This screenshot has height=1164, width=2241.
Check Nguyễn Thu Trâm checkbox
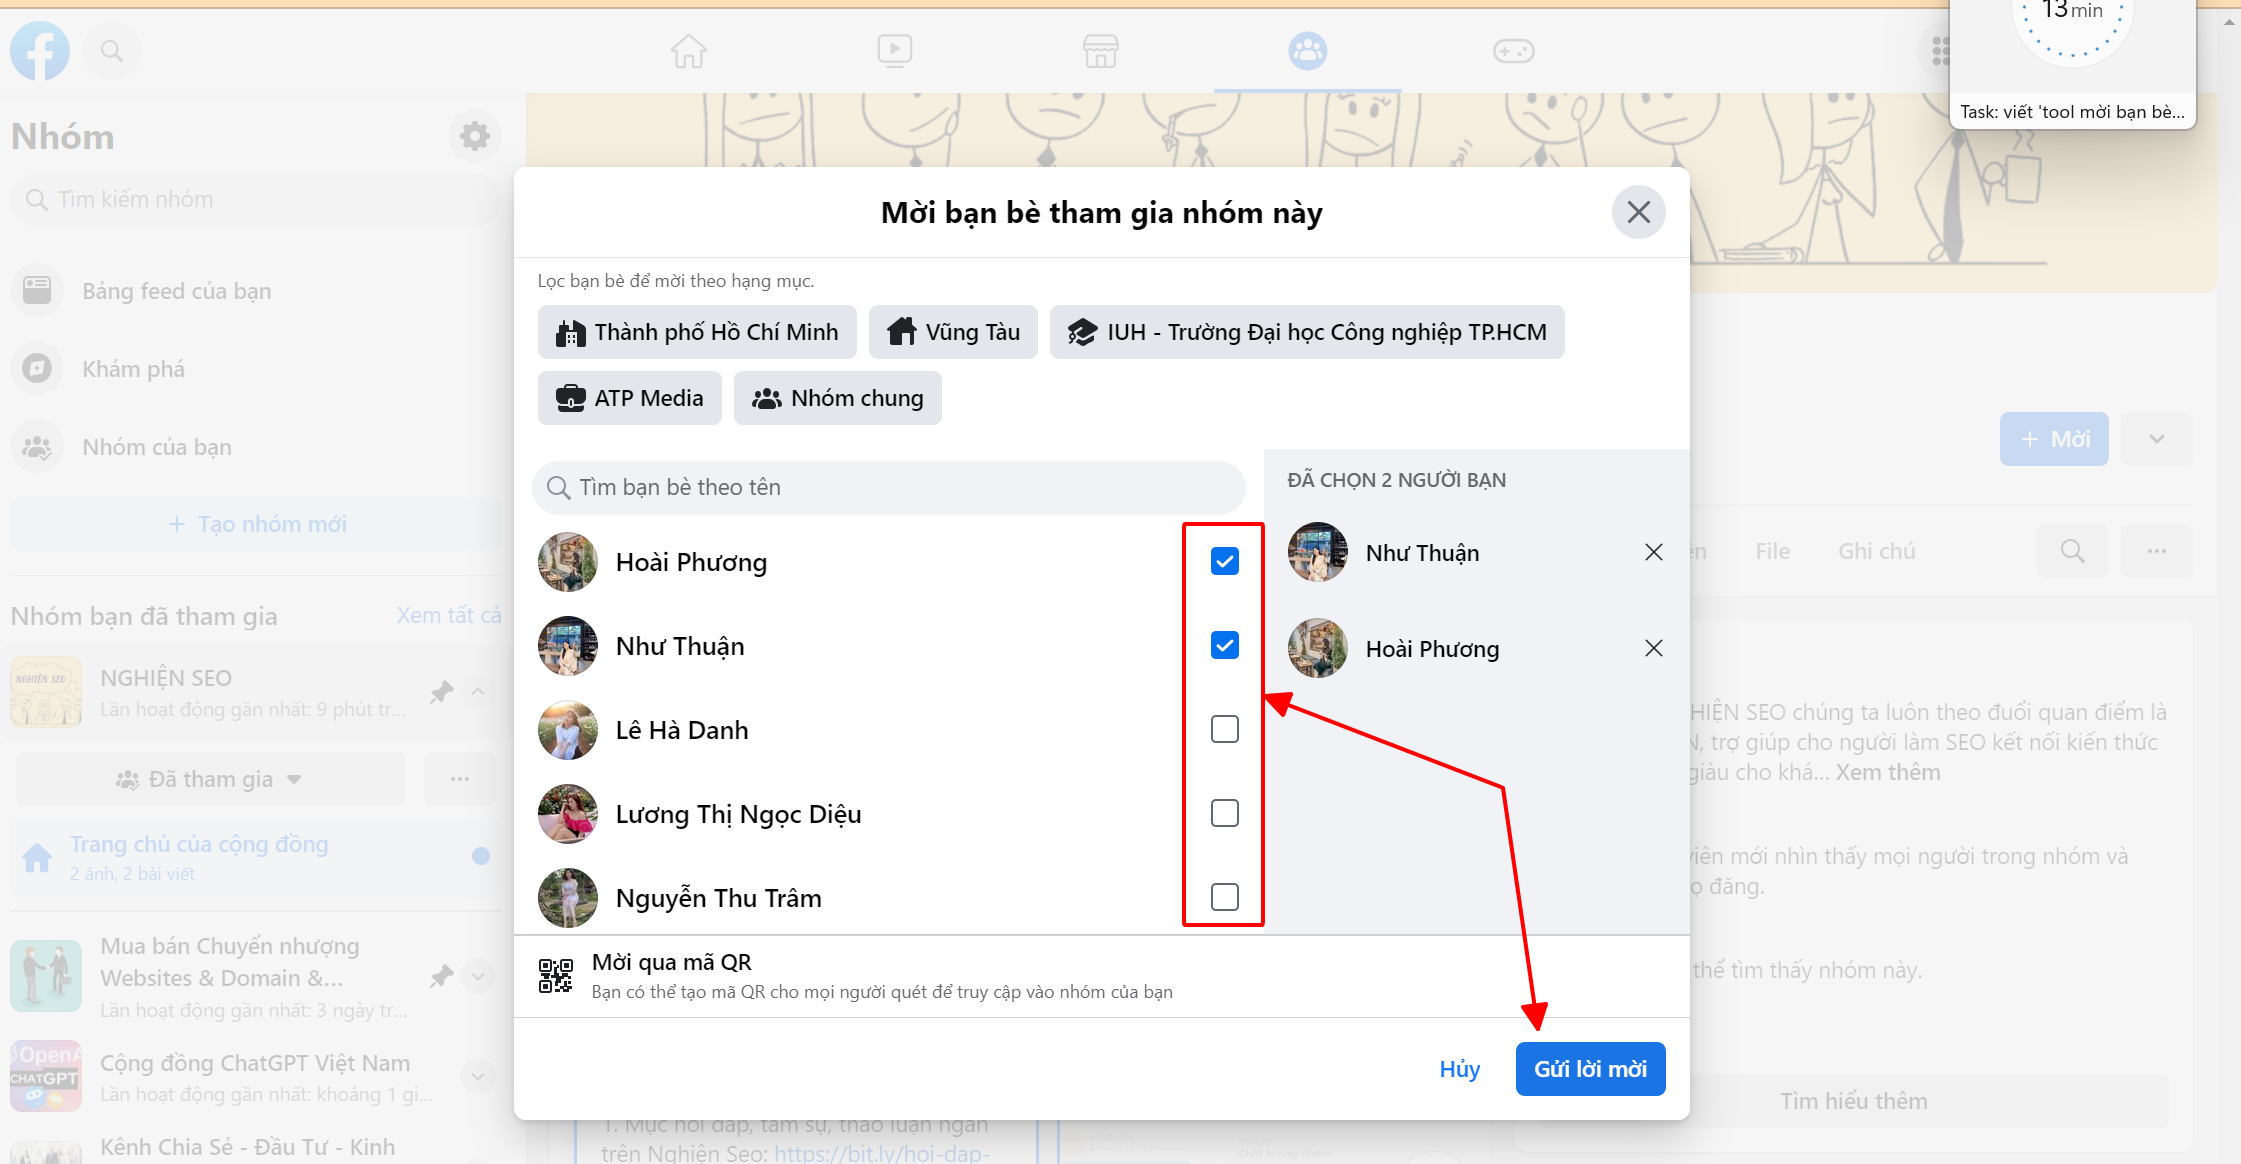(x=1225, y=897)
